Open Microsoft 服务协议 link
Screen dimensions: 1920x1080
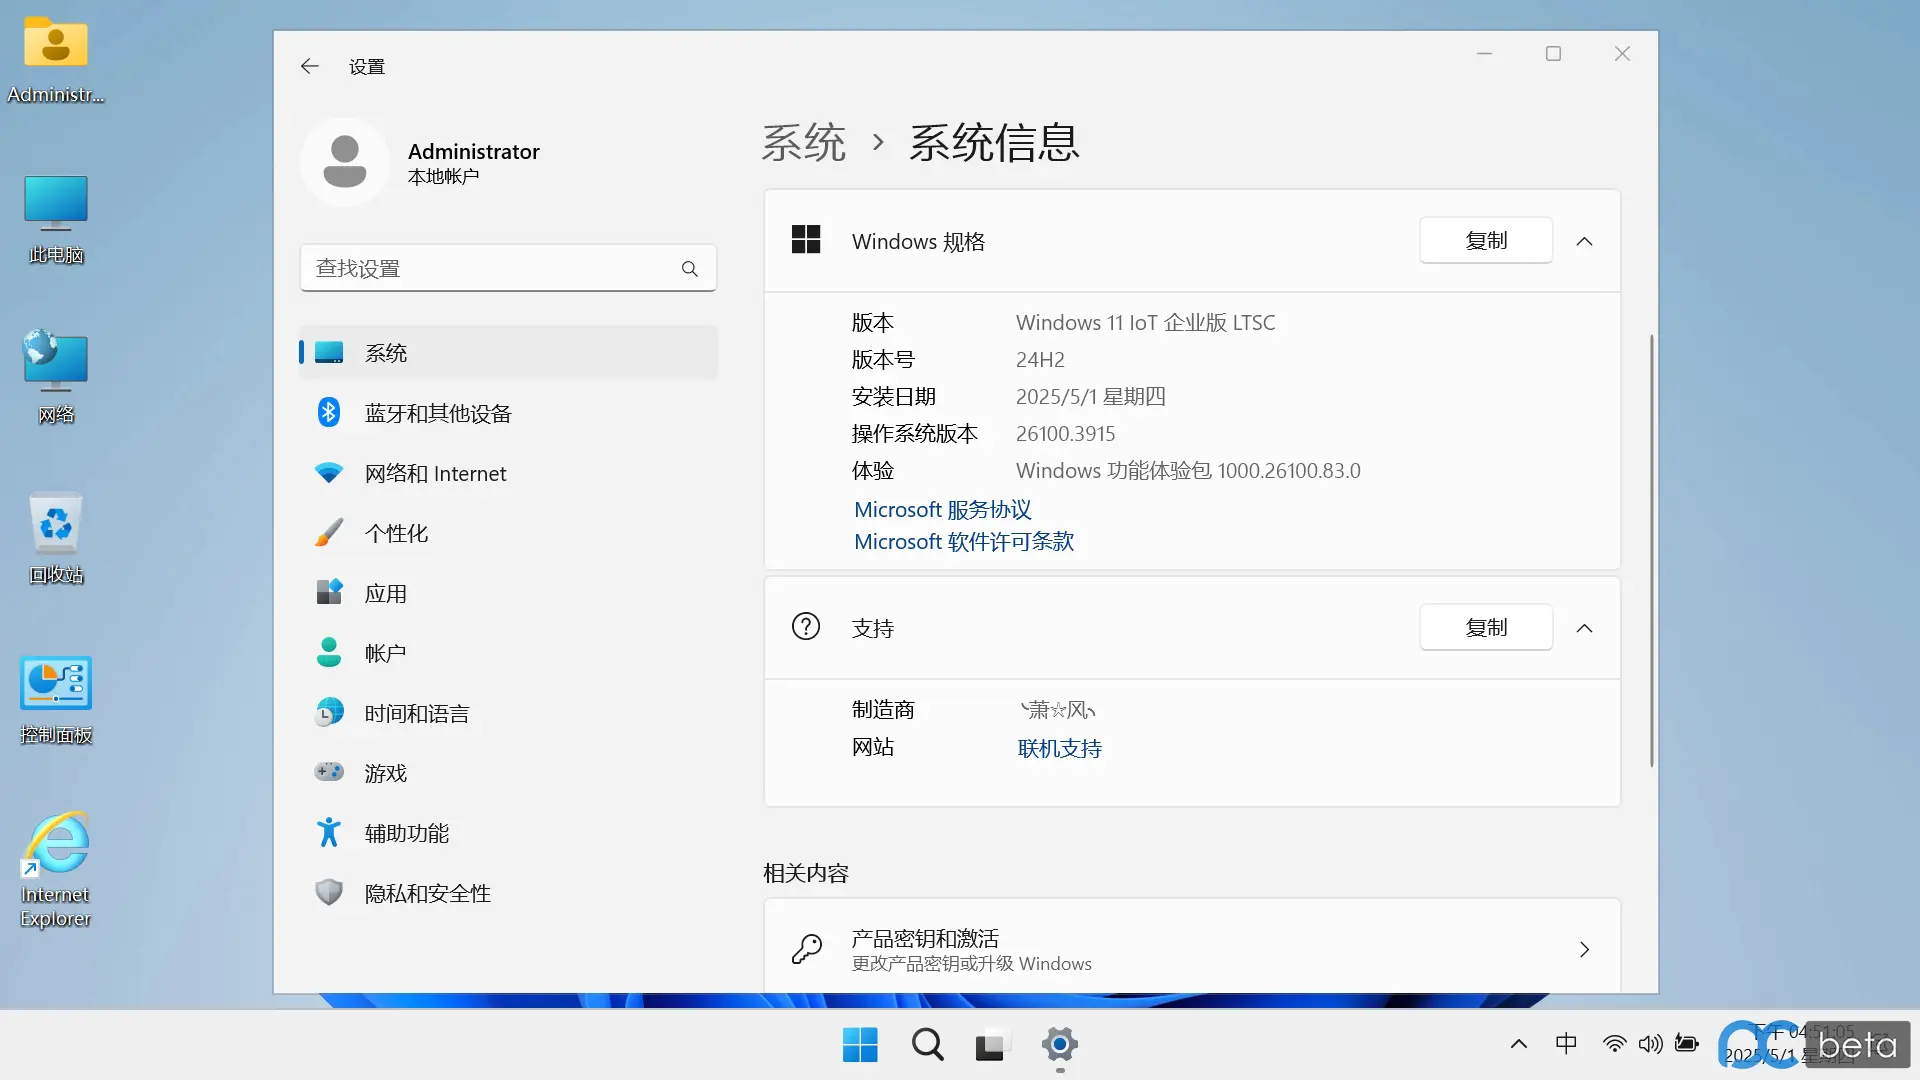point(942,510)
